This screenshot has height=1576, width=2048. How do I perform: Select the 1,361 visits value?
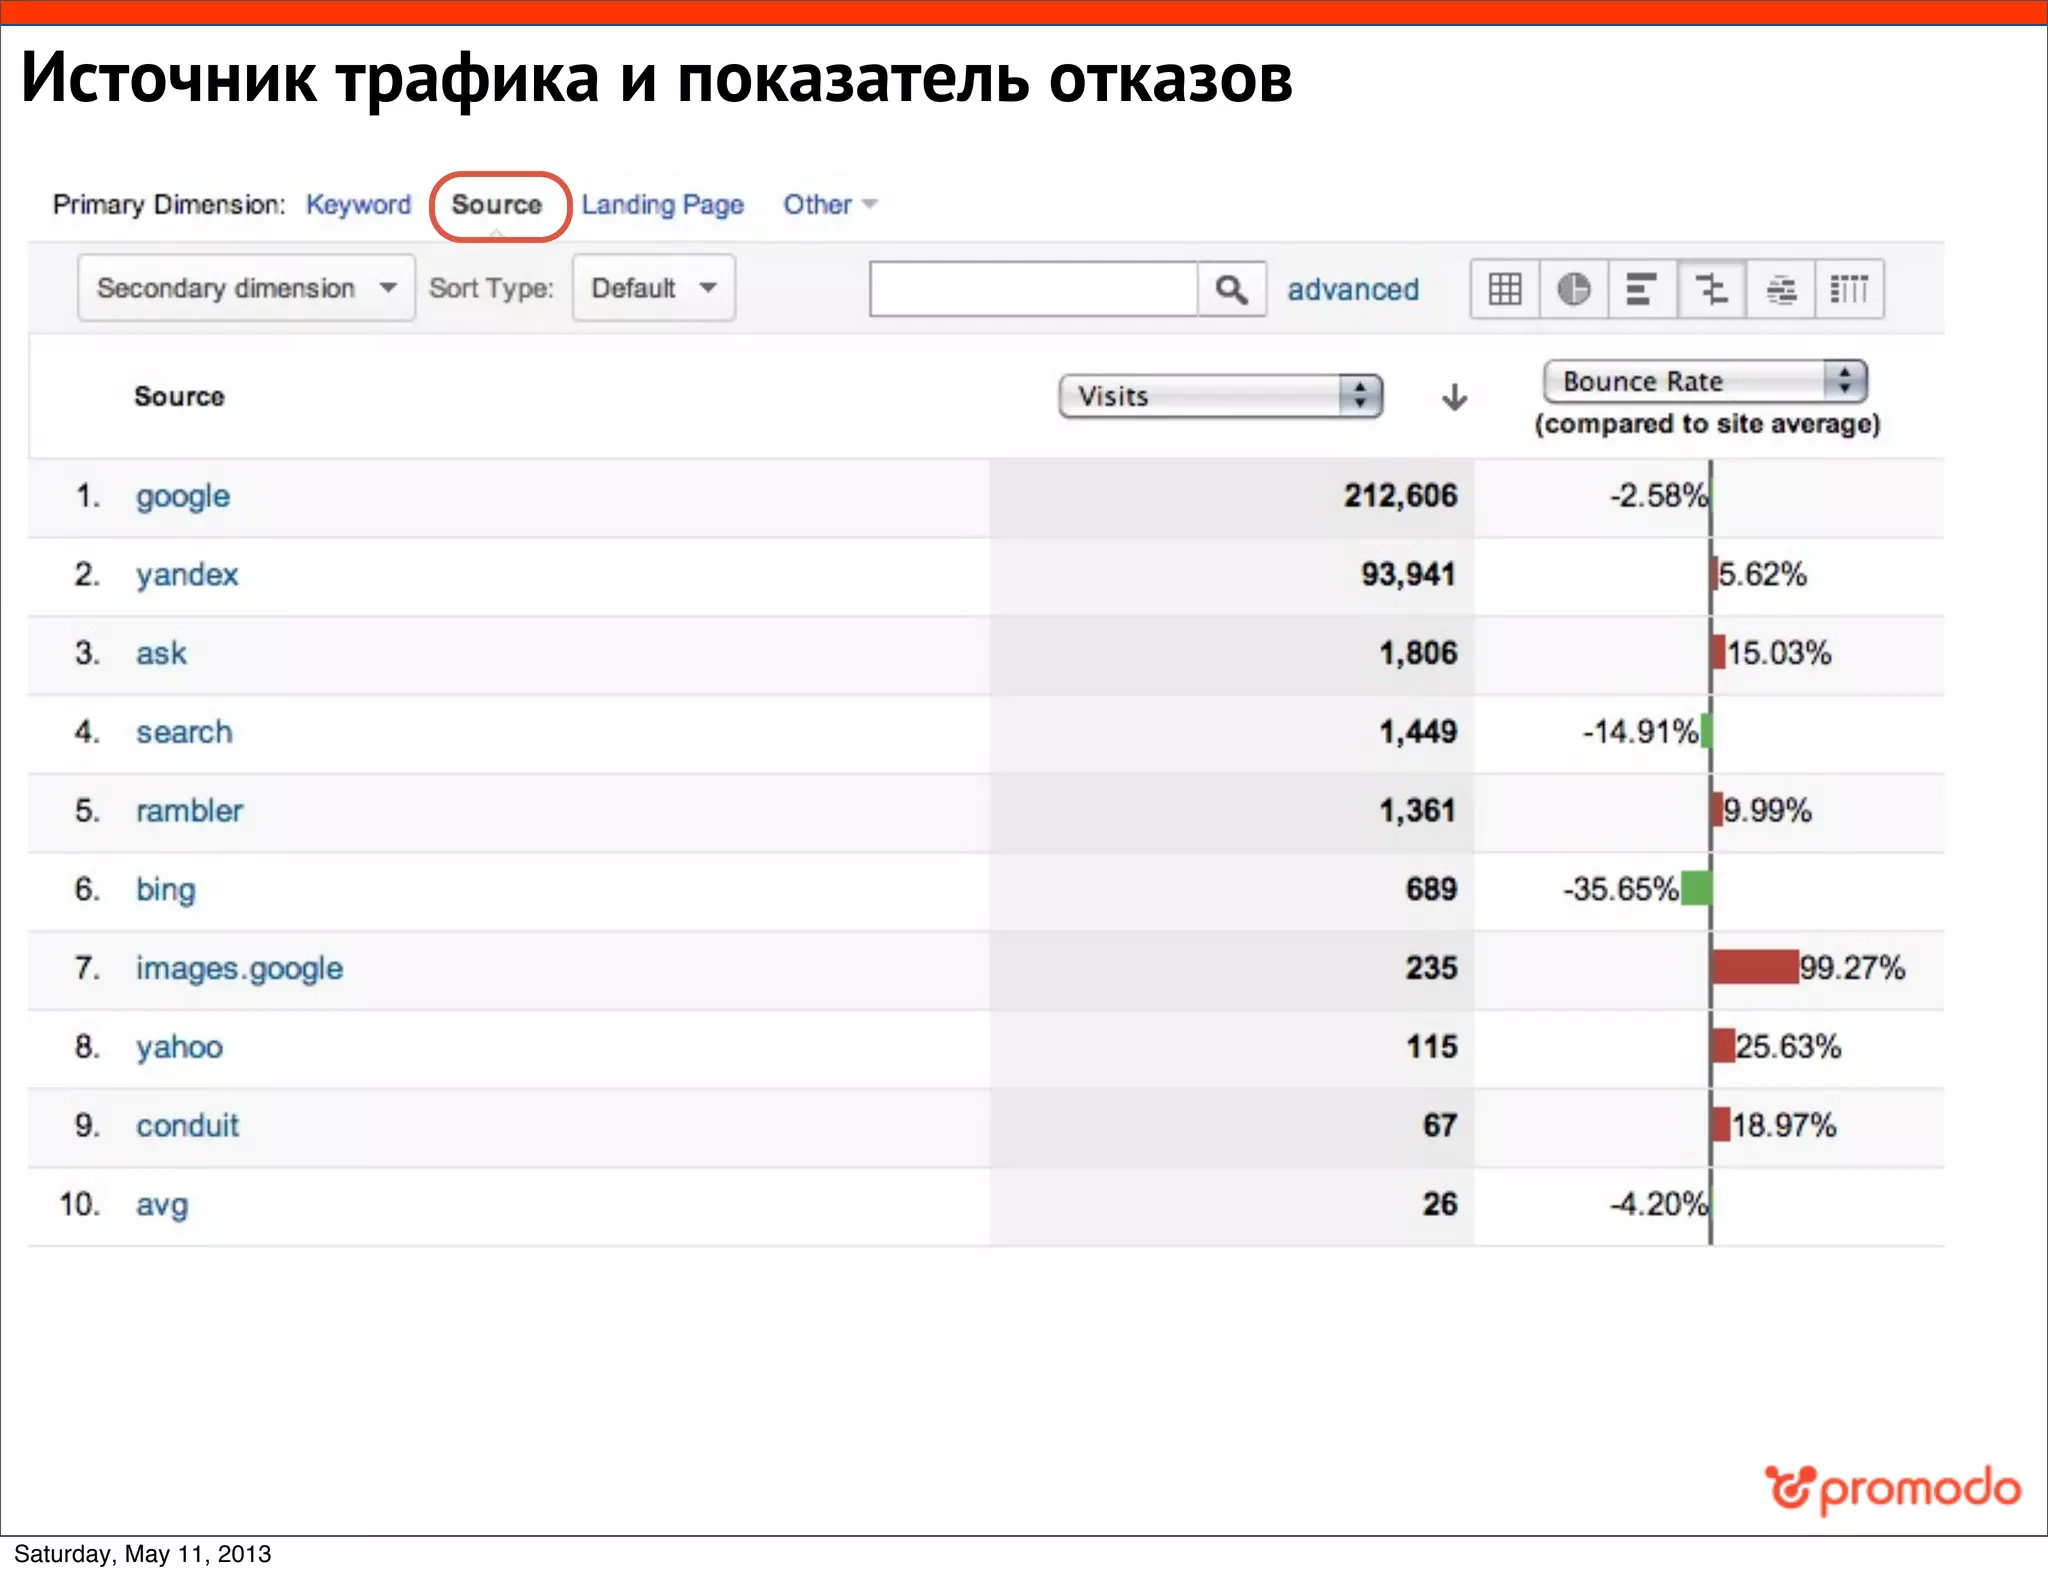point(1418,810)
